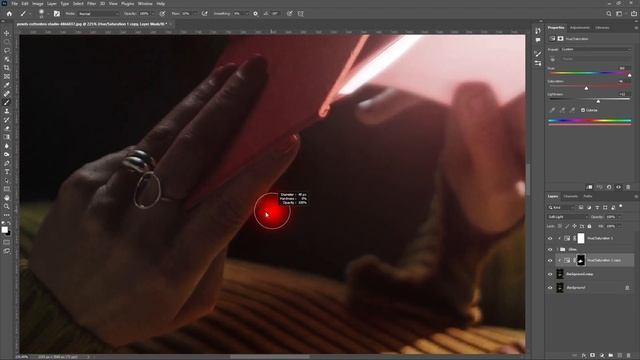Open smoothing options gear icon
This screenshot has height=360, width=640.
click(x=256, y=13)
